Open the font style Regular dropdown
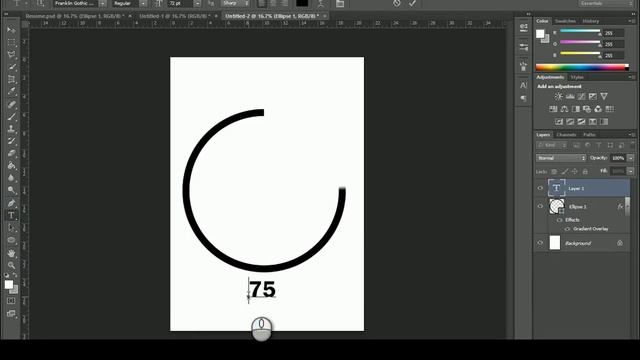 tap(143, 3)
